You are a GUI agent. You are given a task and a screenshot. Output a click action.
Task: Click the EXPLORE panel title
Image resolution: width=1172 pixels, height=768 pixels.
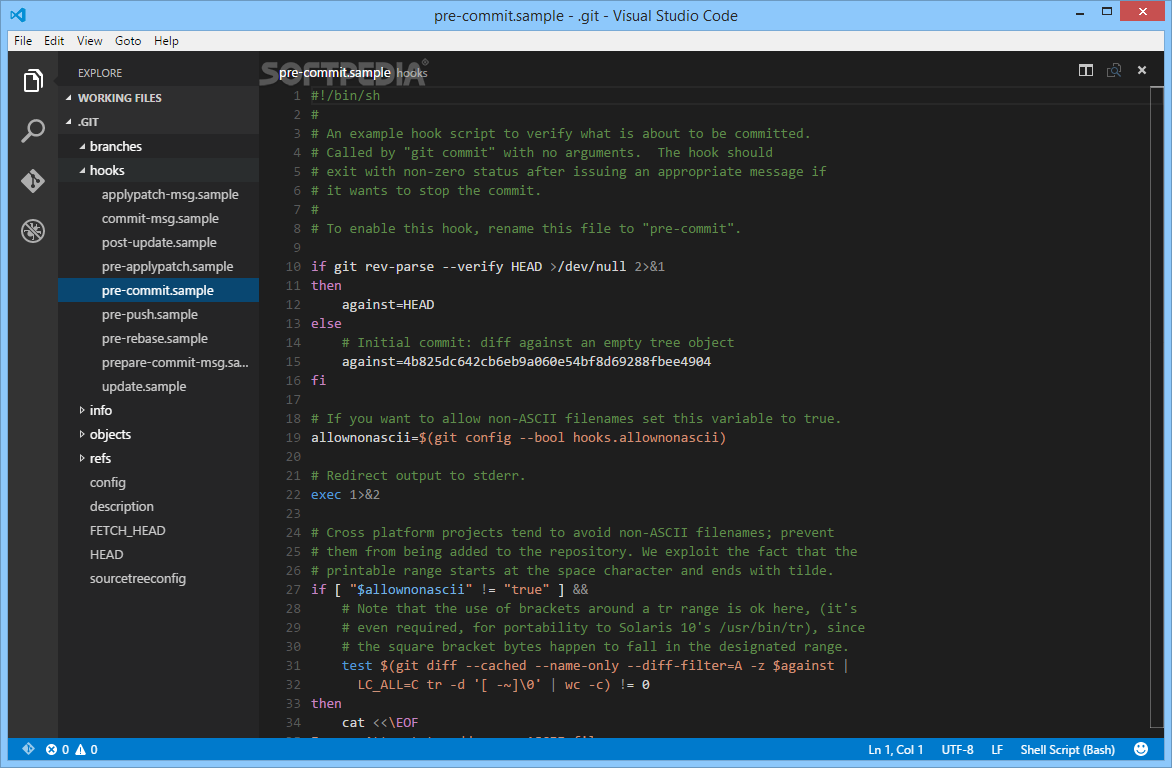(x=99, y=73)
